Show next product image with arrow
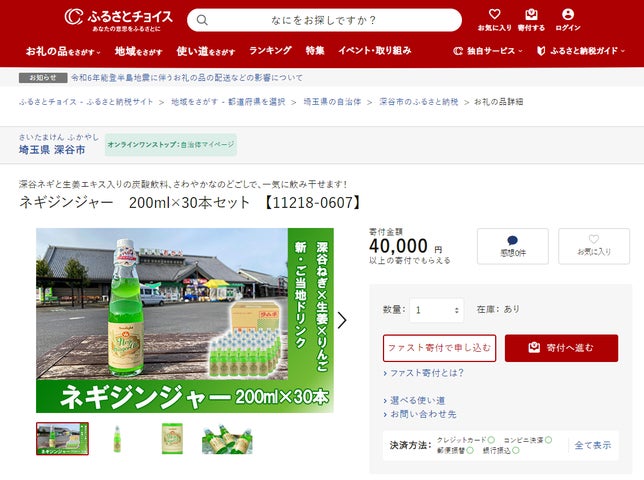This screenshot has width=644, height=480. [x=342, y=320]
